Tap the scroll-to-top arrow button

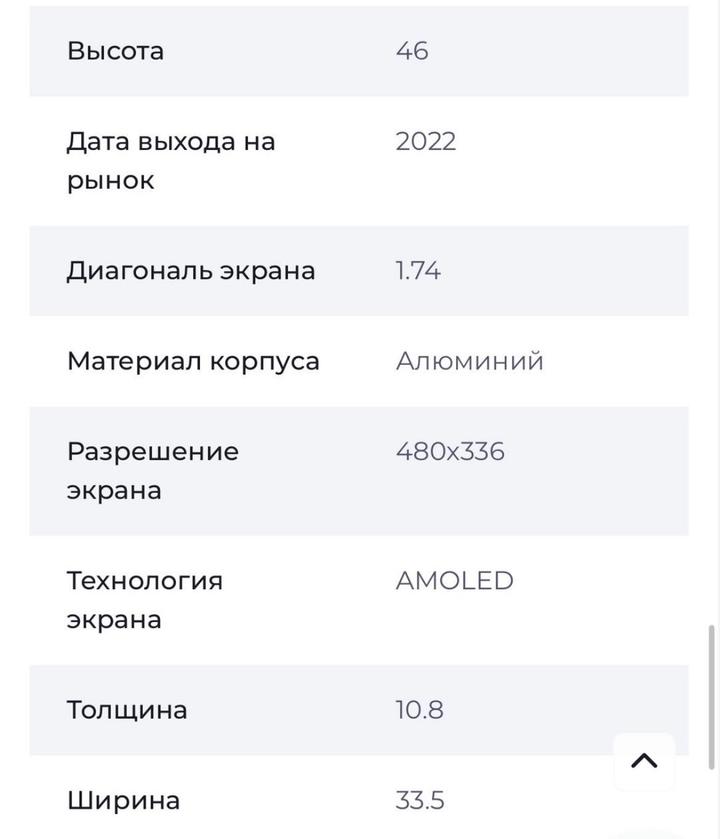[644, 762]
